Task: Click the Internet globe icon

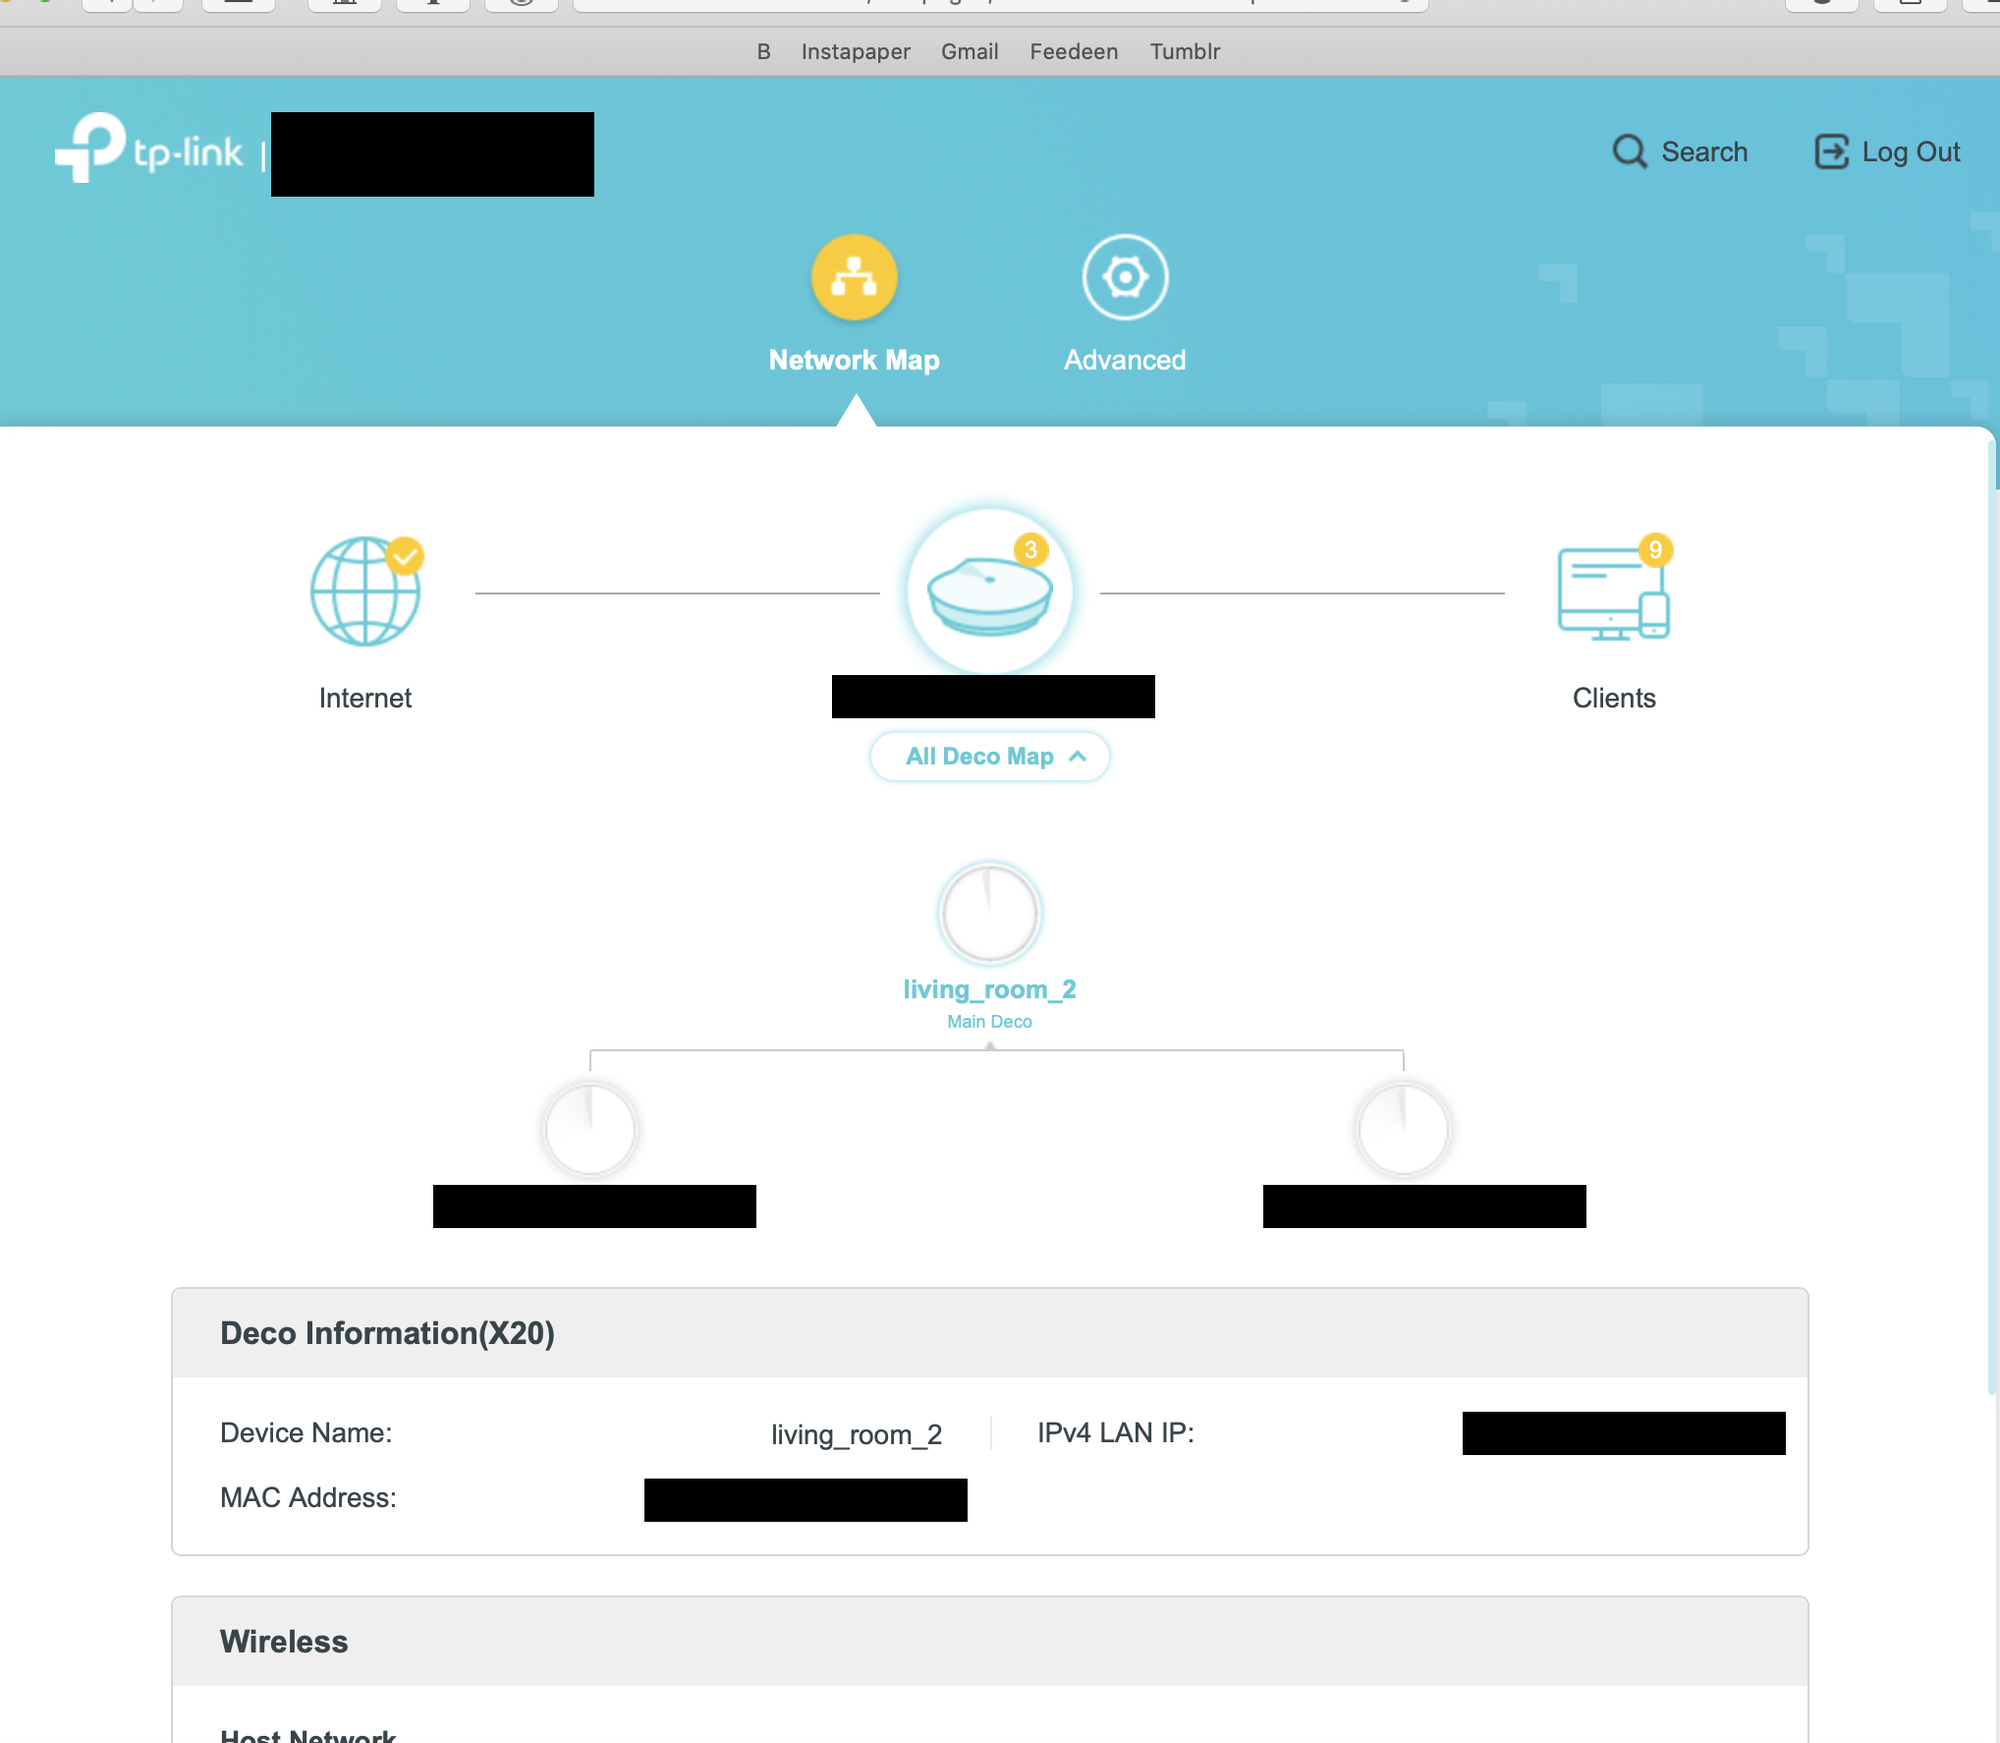Action: point(365,591)
